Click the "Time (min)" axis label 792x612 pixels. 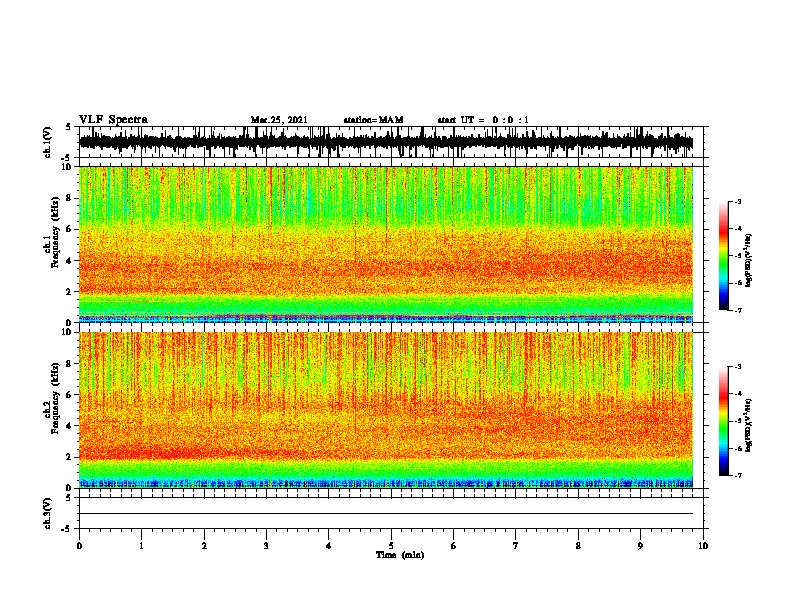coord(400,555)
